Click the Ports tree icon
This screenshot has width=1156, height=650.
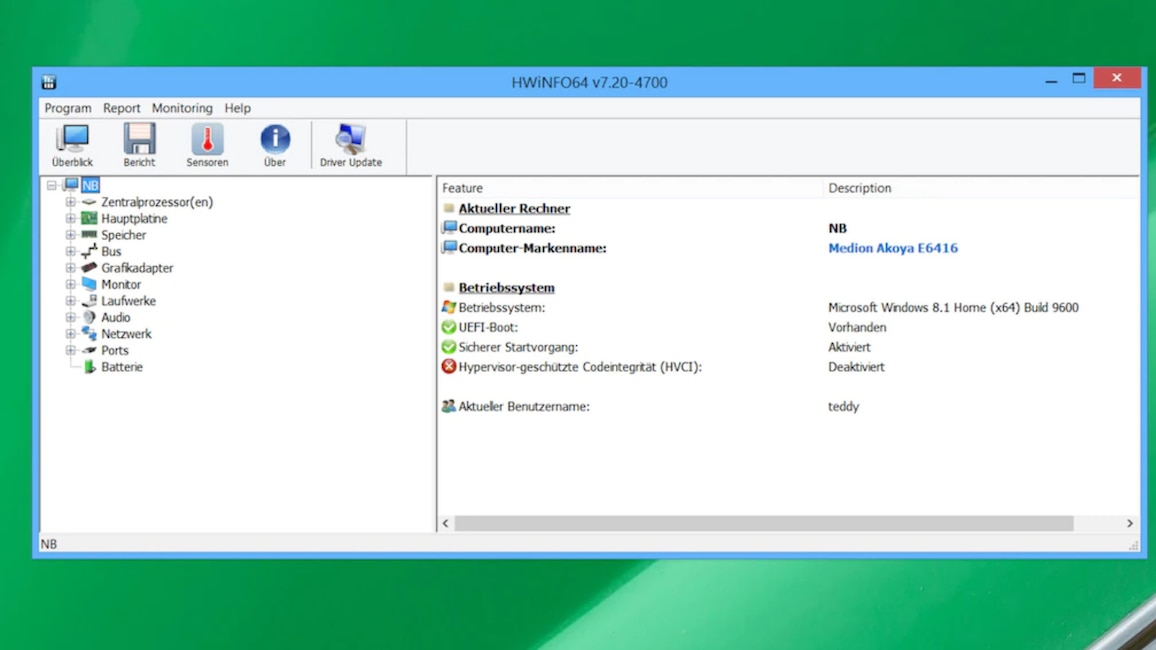pyautogui.click(x=89, y=350)
